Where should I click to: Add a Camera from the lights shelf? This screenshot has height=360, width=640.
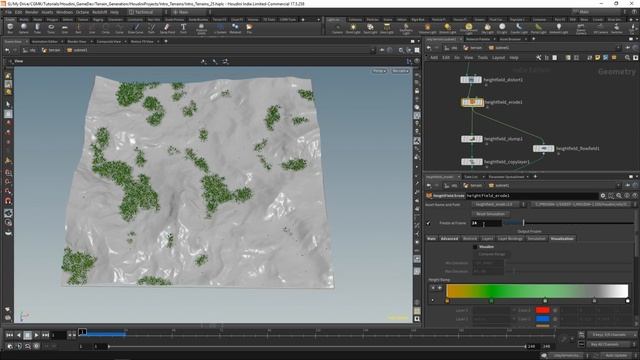[338, 28]
